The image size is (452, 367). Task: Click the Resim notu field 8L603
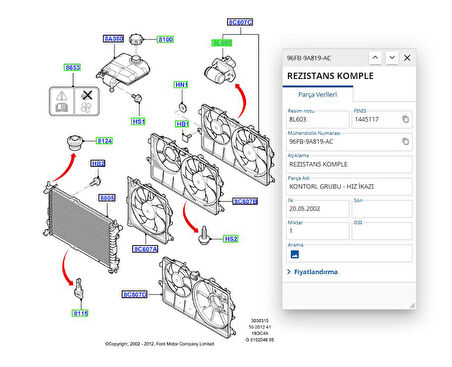318,119
